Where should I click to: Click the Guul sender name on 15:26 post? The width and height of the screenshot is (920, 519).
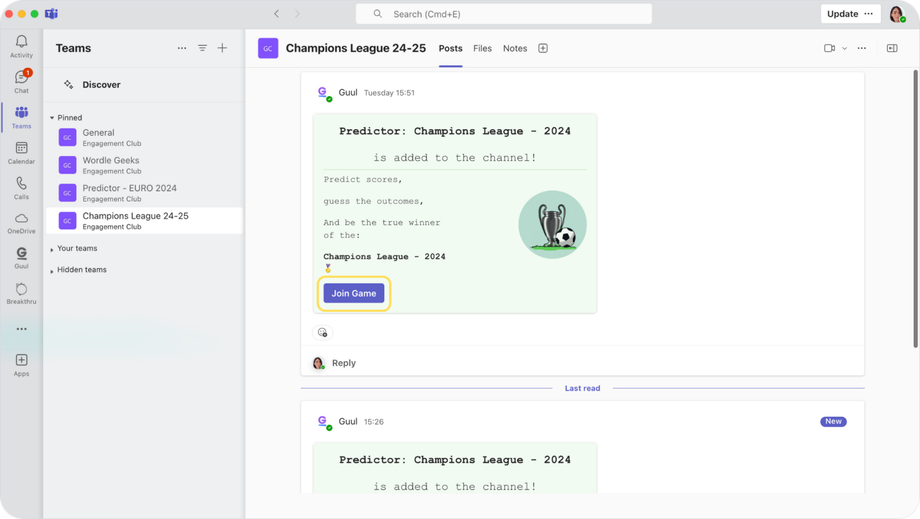(348, 421)
